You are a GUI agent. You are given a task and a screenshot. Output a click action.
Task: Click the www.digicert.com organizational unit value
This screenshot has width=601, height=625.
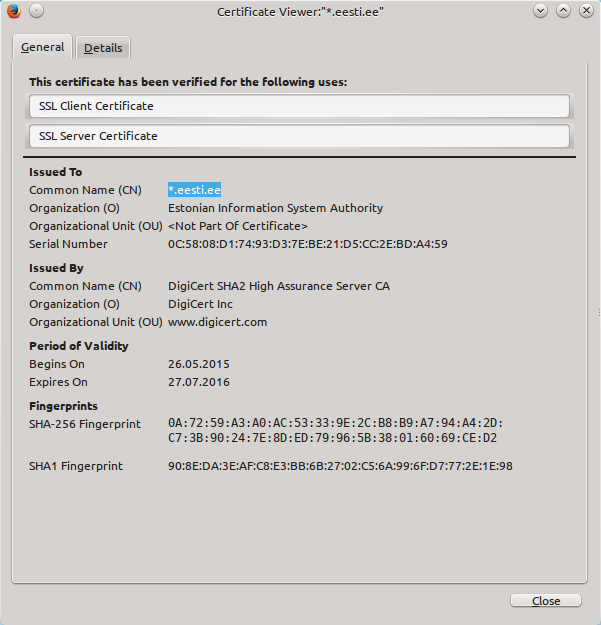click(218, 322)
